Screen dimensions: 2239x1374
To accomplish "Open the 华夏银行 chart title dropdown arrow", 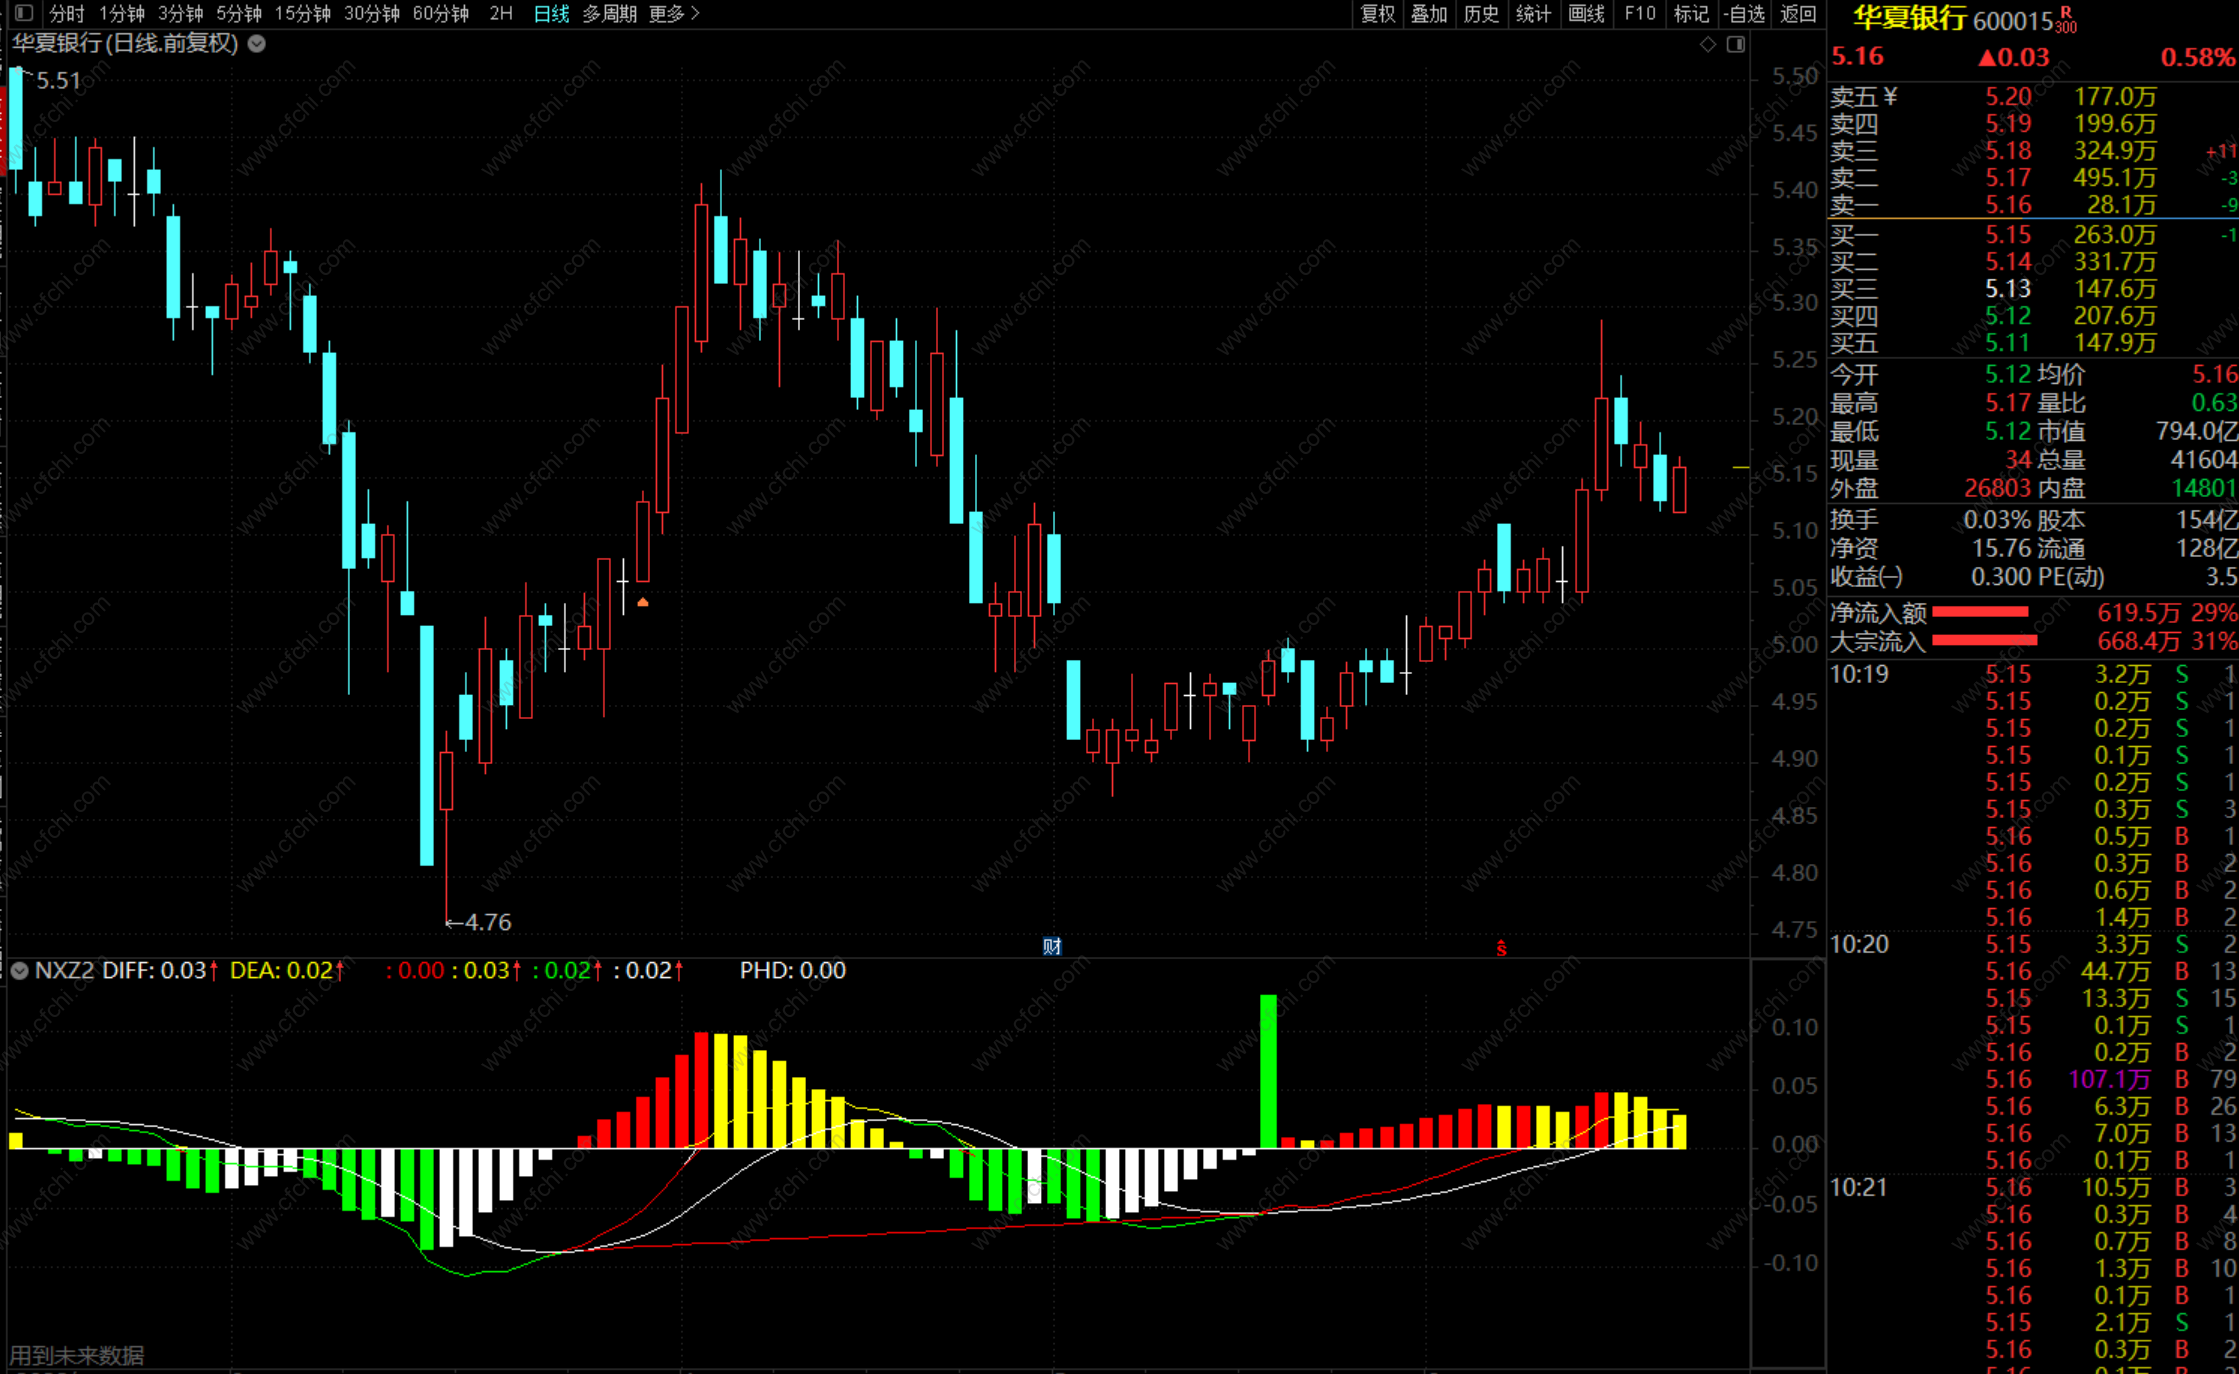I will coord(257,44).
